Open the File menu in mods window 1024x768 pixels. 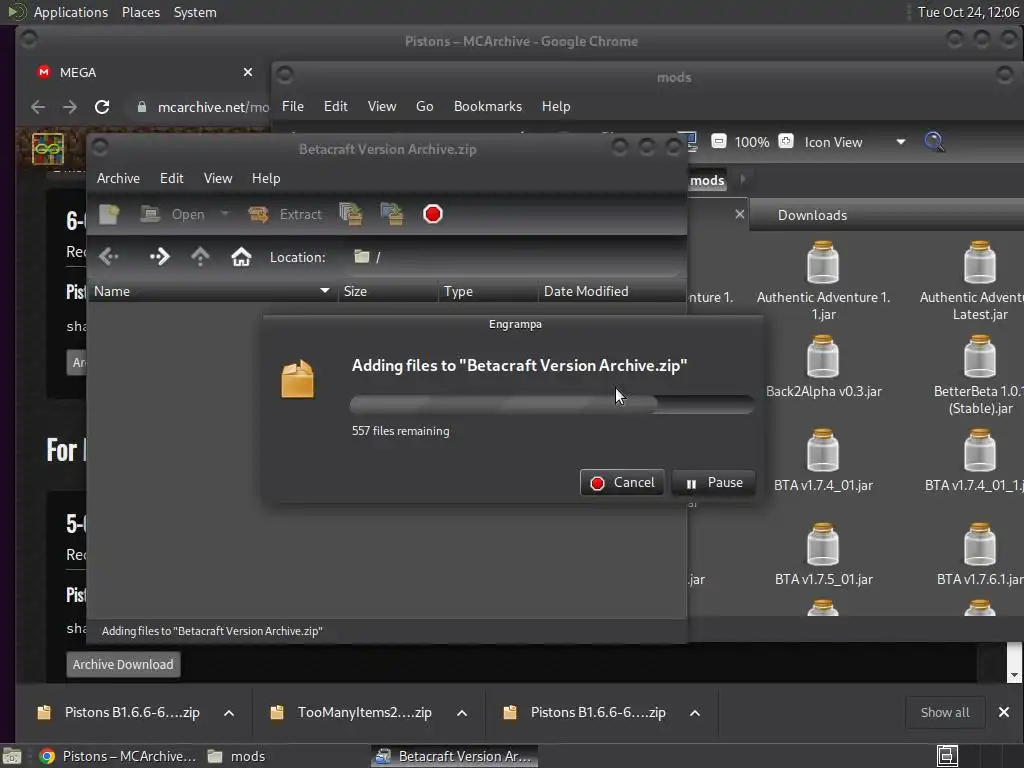click(x=293, y=106)
